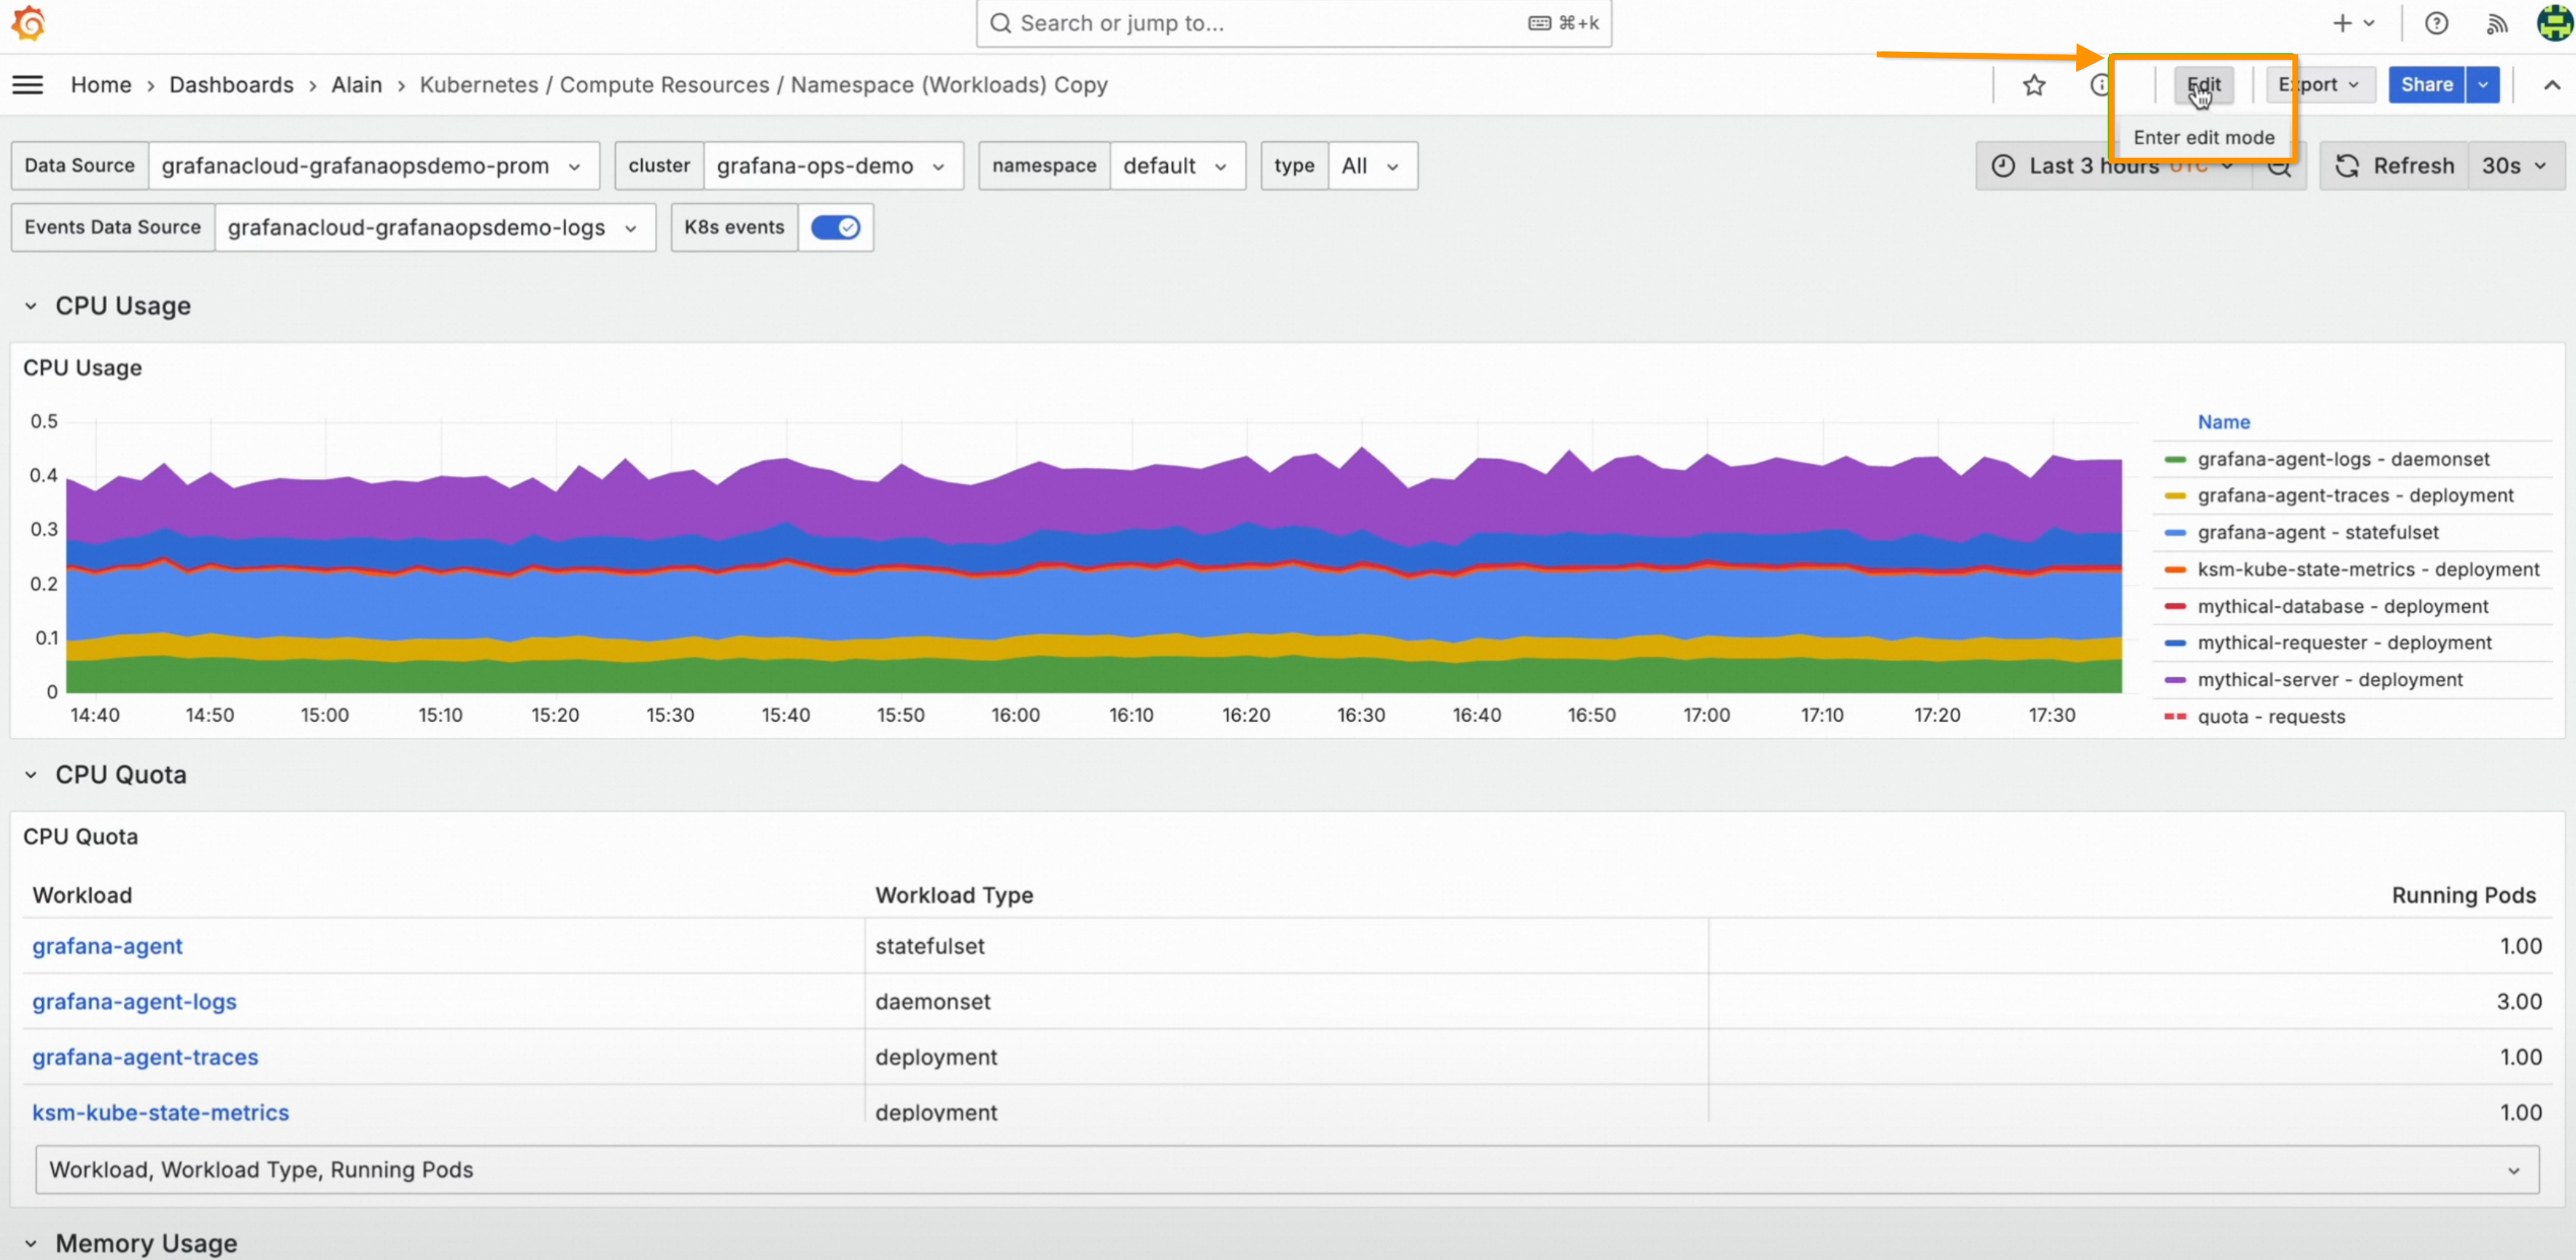This screenshot has width=2576, height=1260.
Task: Open the news feed RSS icon
Action: tap(2496, 23)
